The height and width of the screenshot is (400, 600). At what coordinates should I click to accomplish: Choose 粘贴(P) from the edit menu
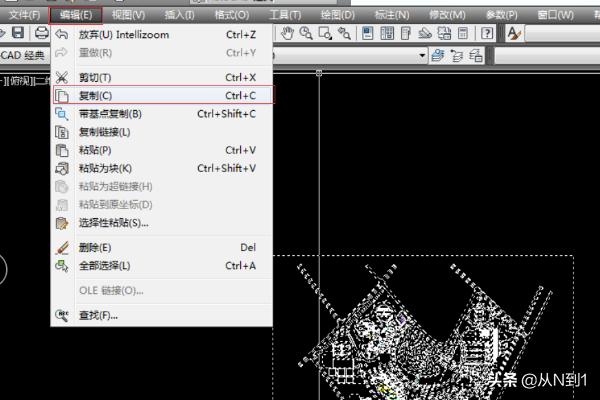click(162, 150)
